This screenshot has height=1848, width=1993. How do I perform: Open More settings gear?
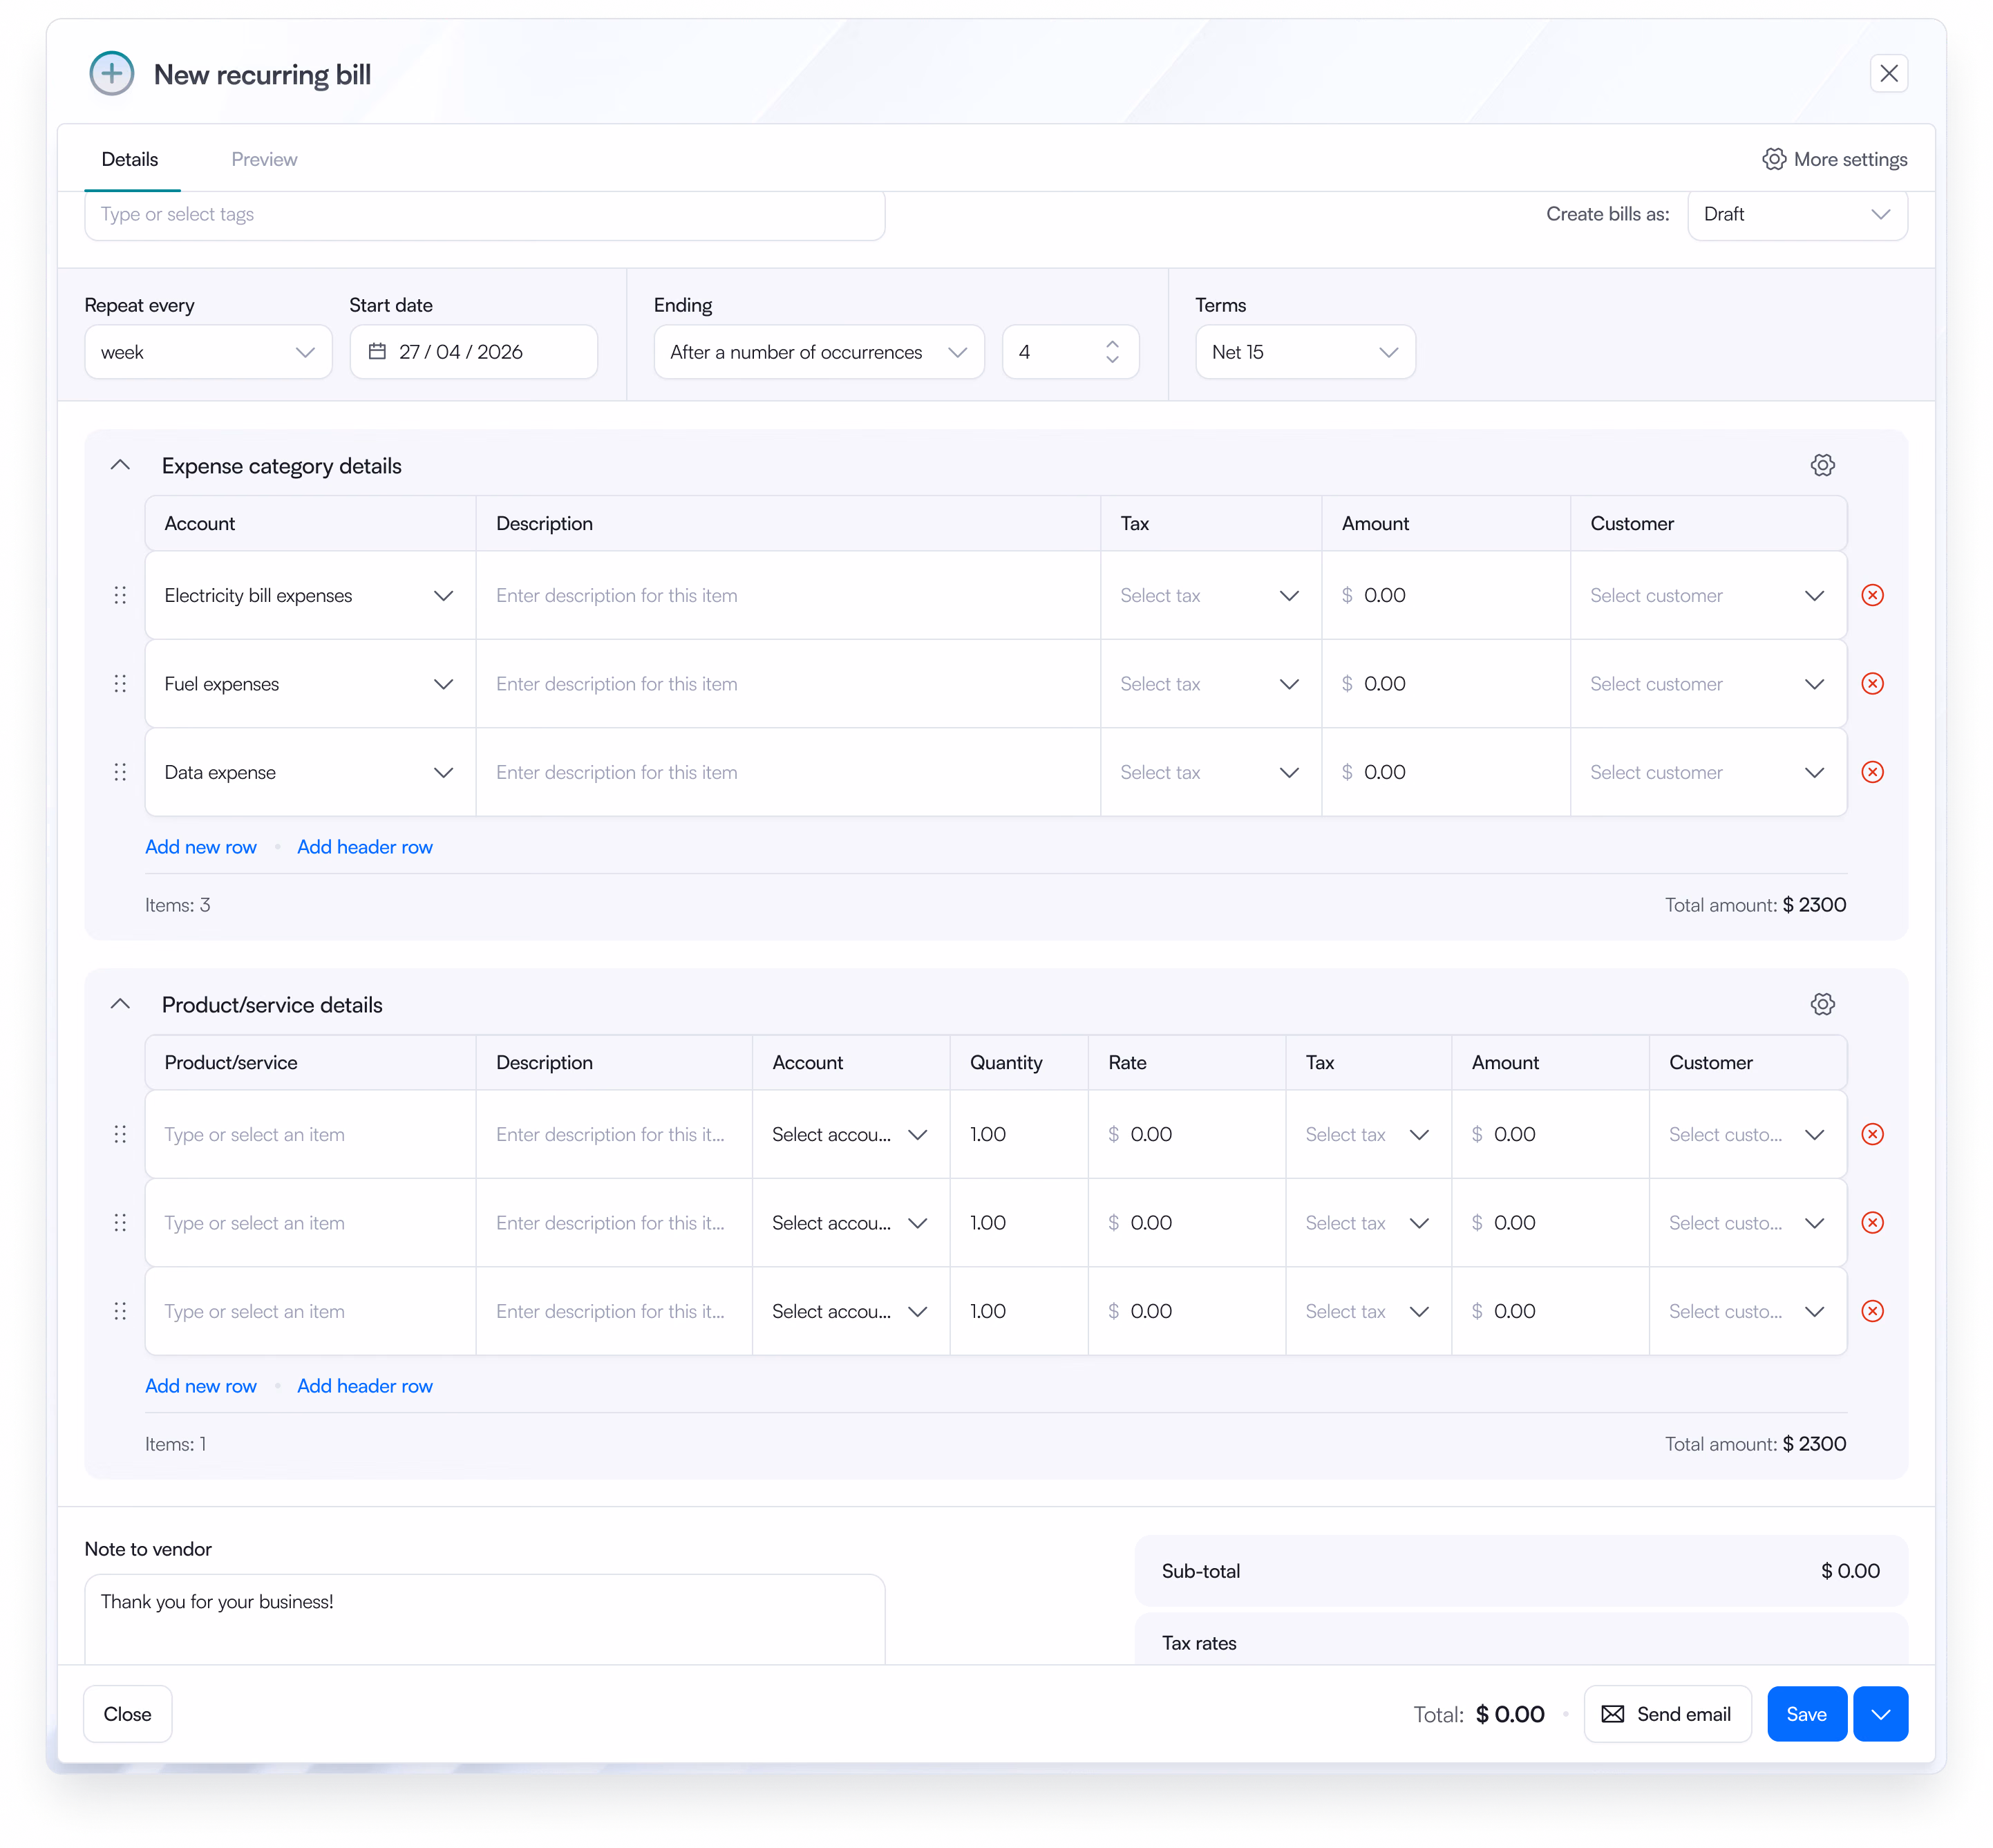click(x=1774, y=159)
